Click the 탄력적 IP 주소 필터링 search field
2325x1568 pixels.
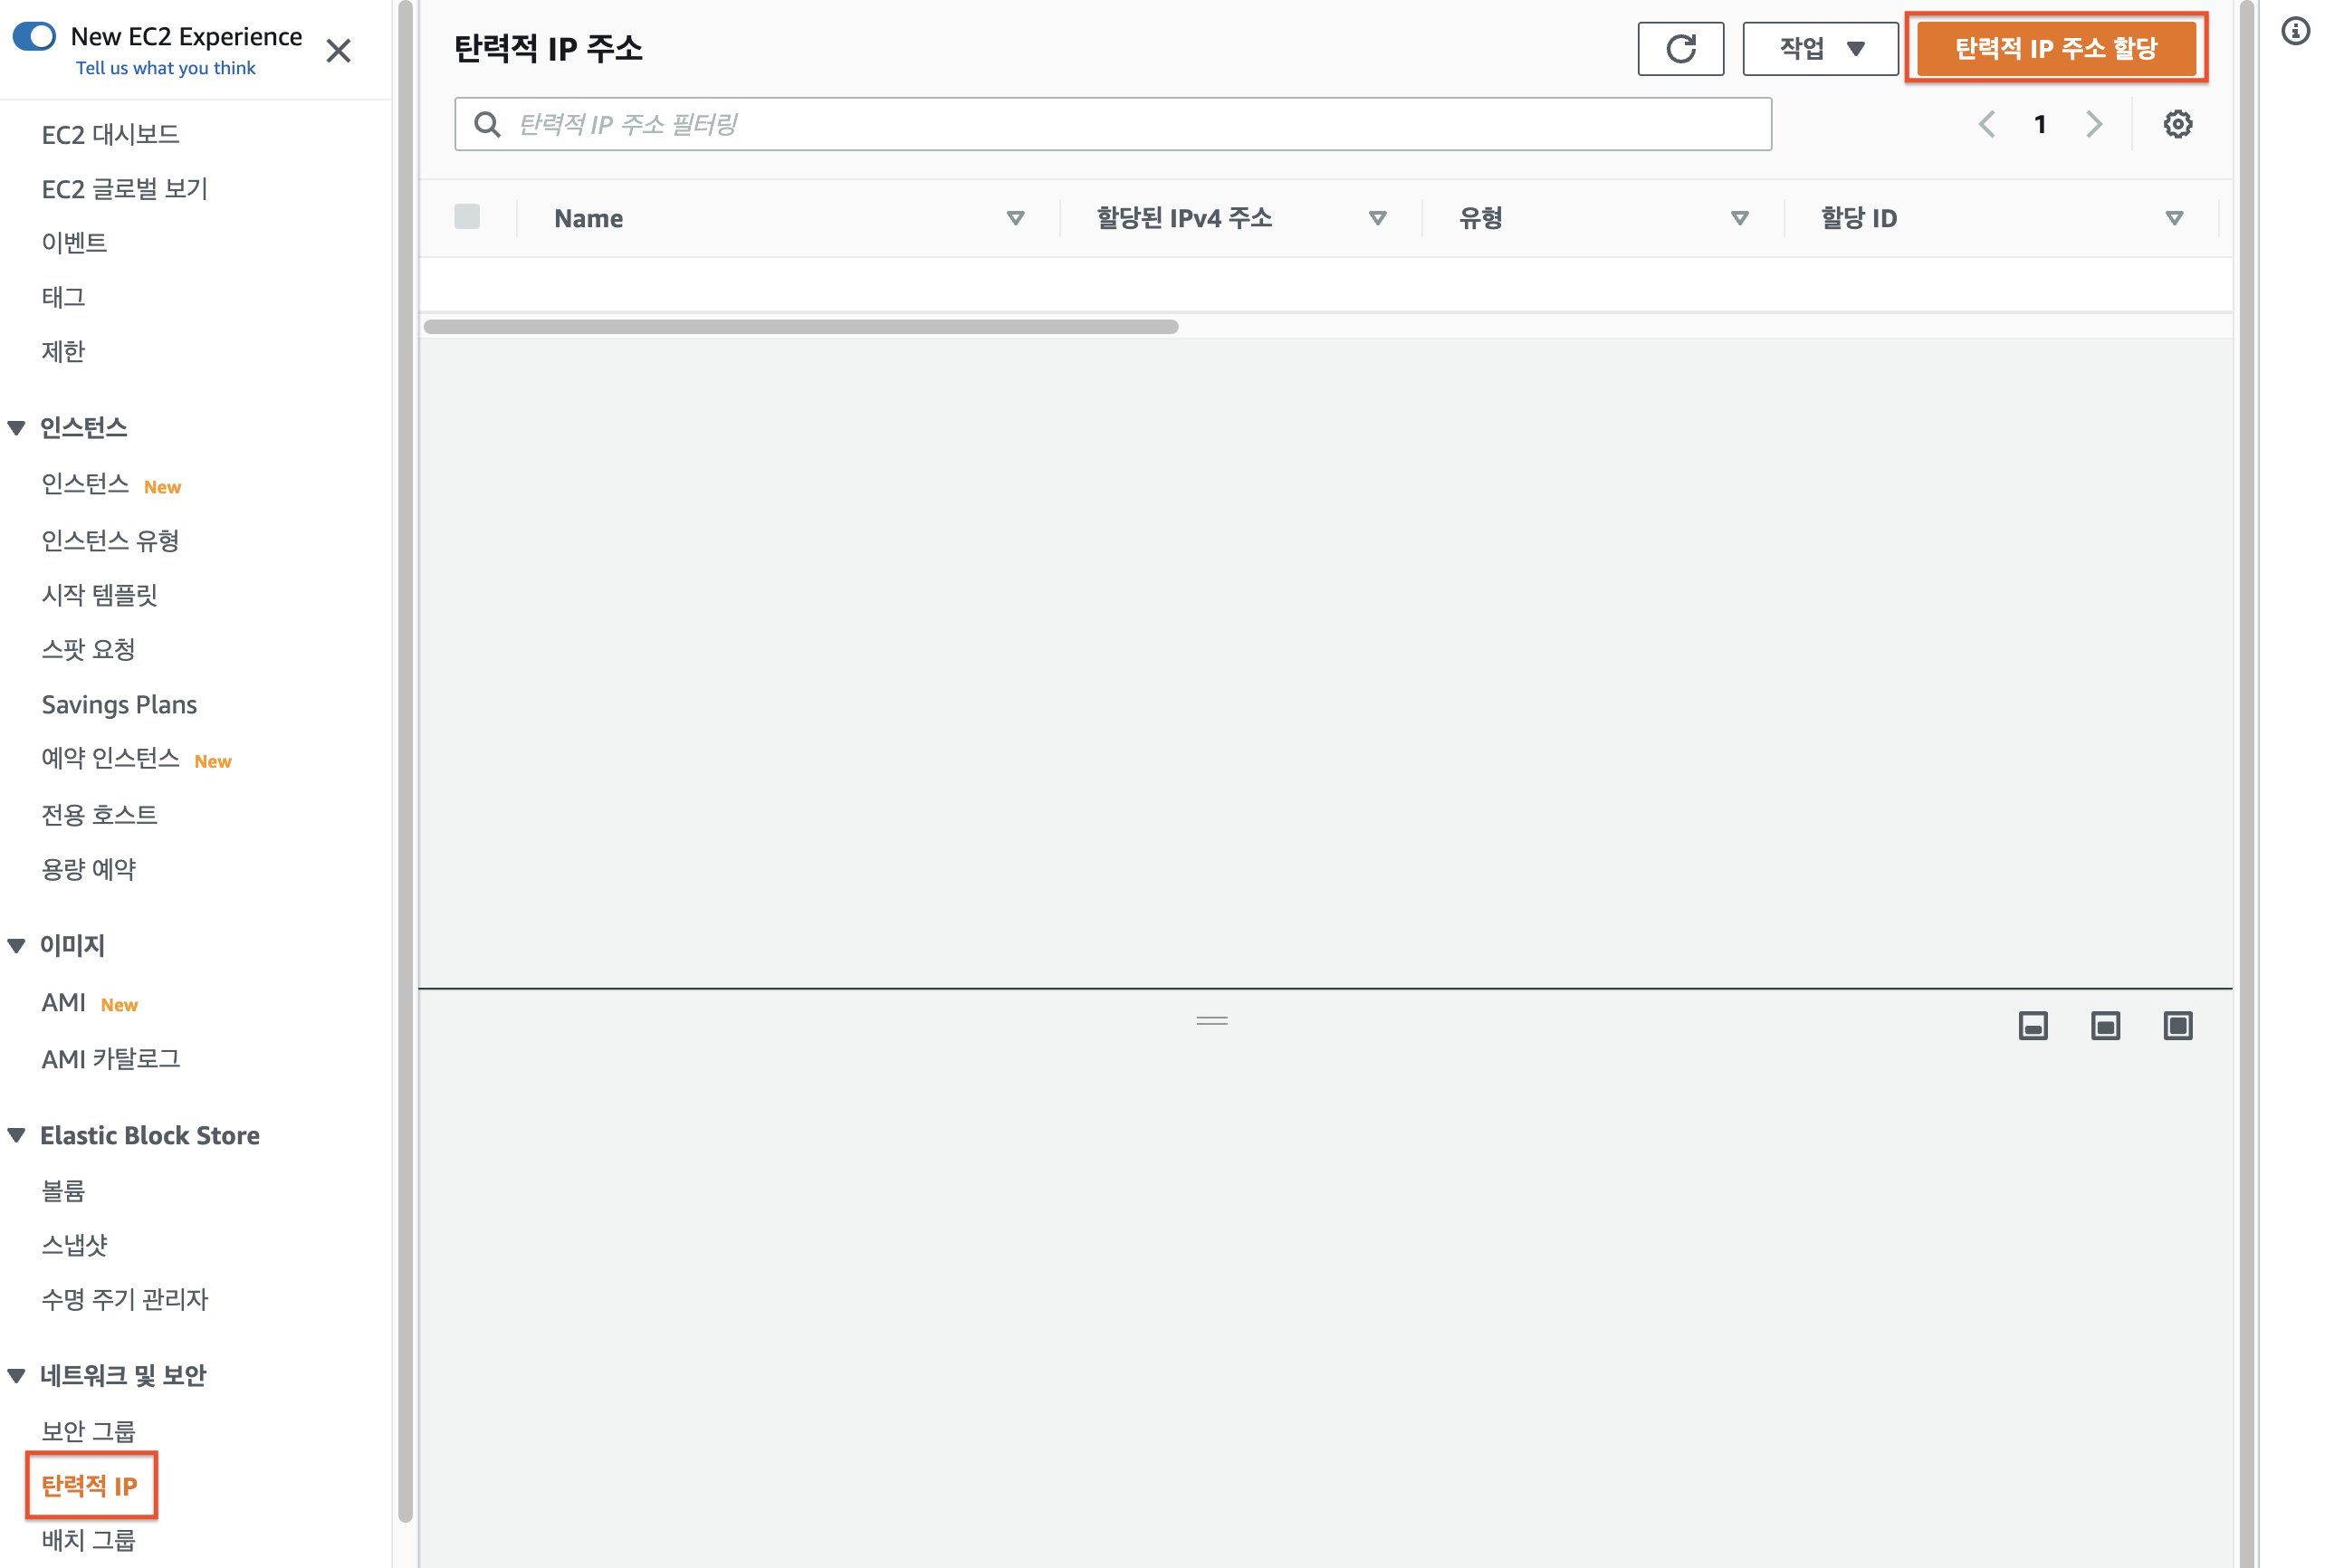1130,124
